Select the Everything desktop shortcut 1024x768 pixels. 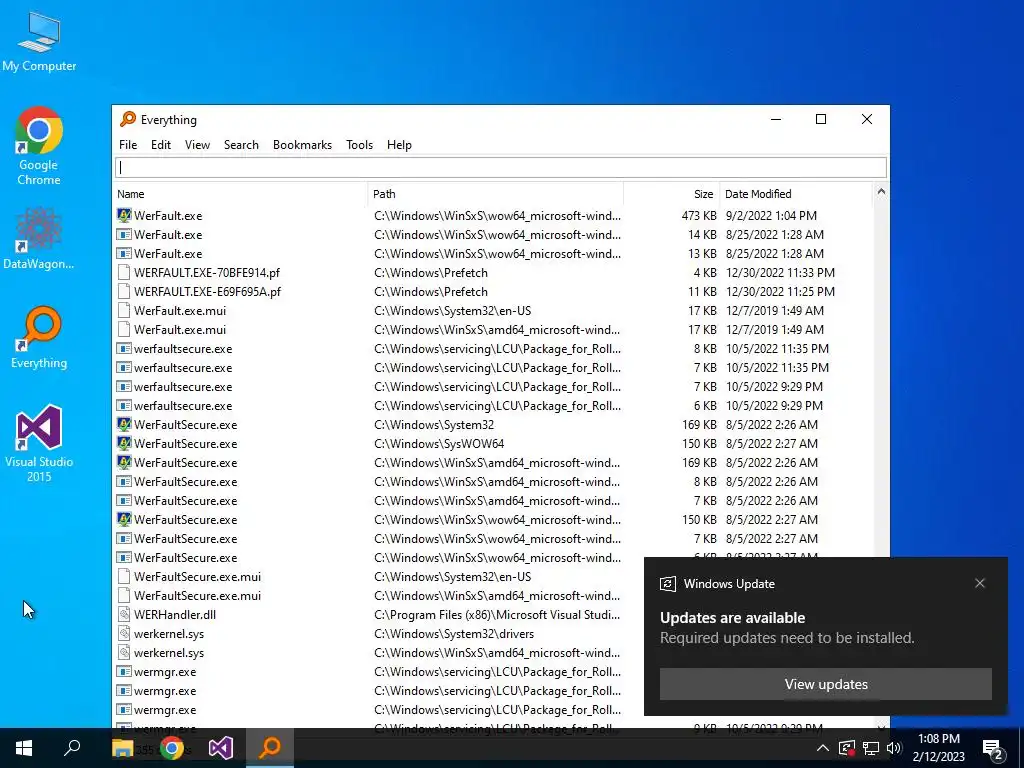(39, 338)
